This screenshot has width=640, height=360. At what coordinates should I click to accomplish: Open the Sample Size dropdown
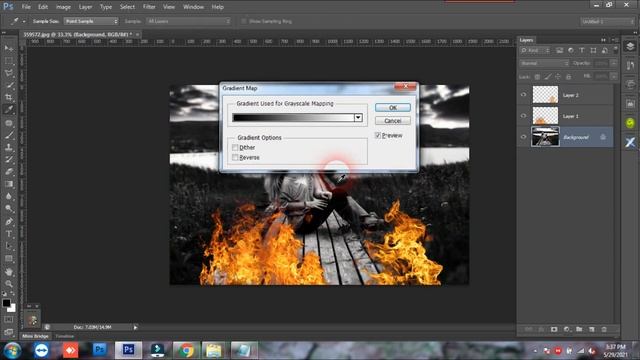pyautogui.click(x=91, y=21)
